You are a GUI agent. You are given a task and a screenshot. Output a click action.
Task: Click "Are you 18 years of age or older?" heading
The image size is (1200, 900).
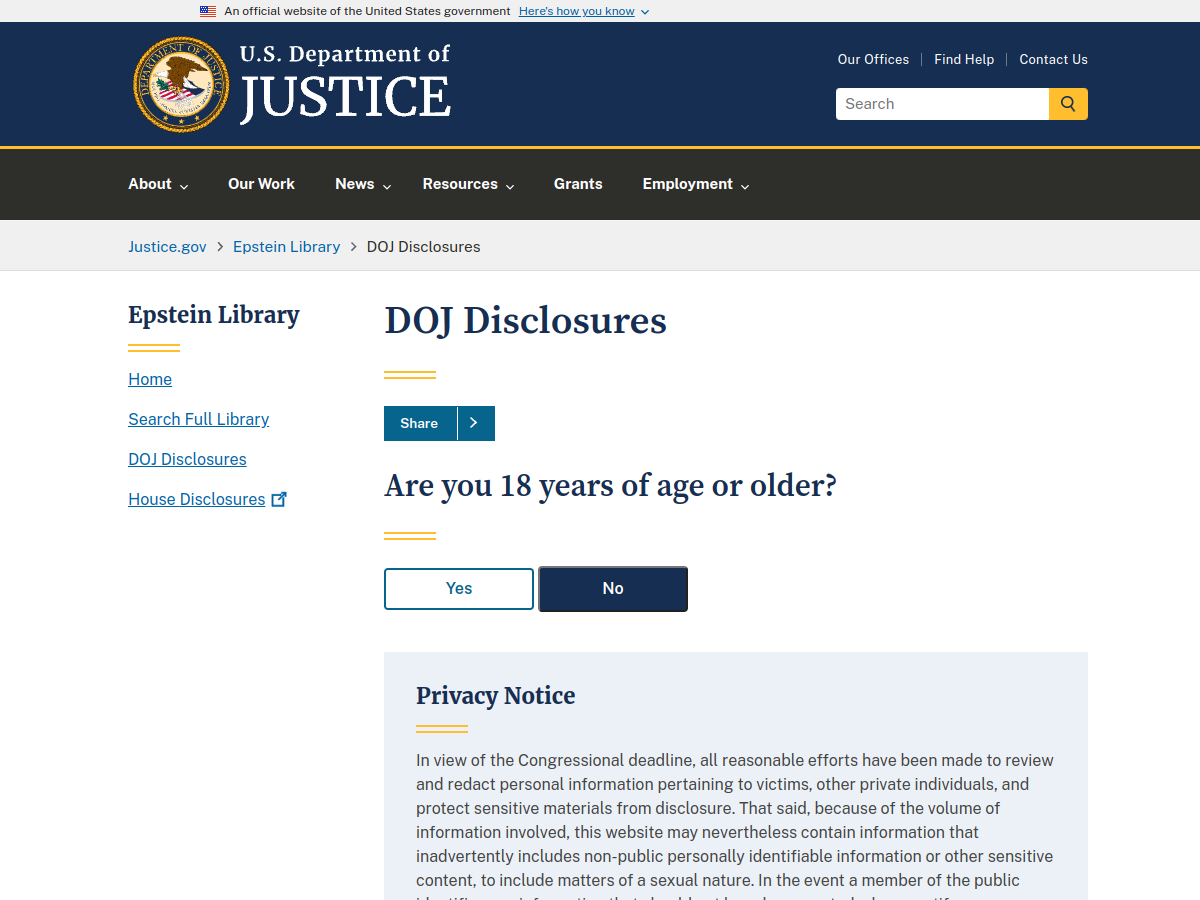610,486
